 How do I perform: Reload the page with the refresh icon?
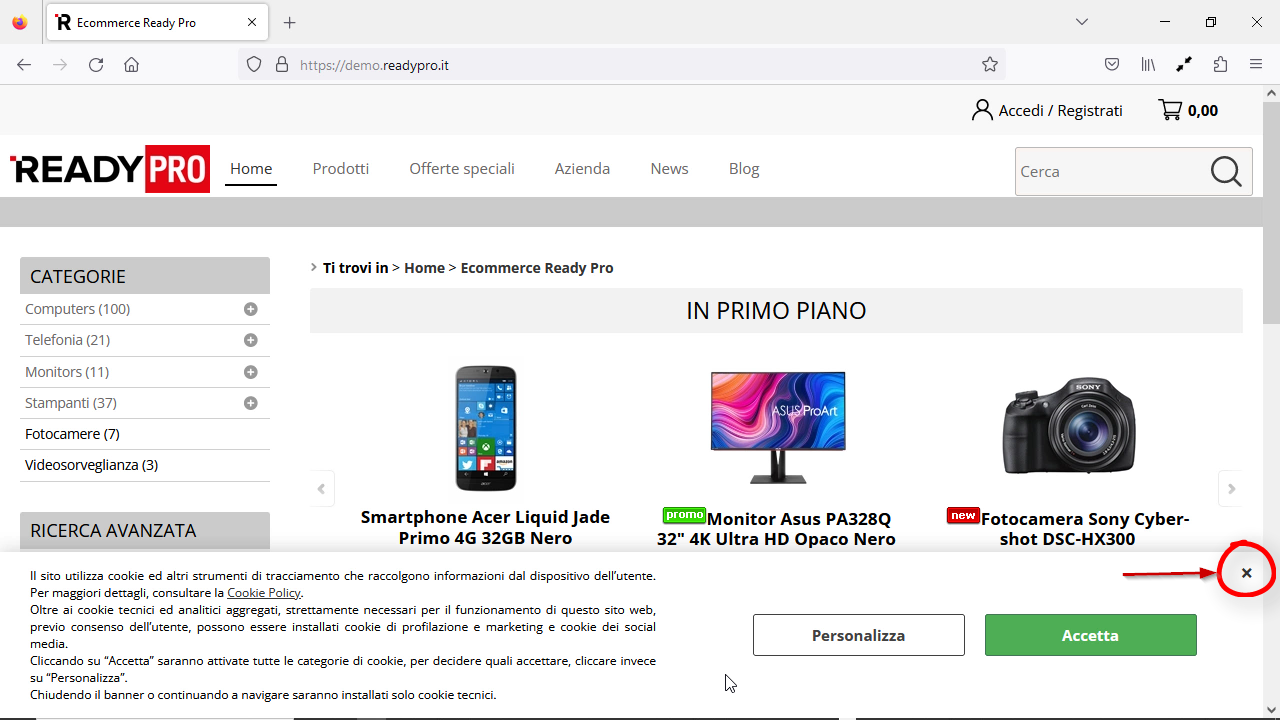pos(96,65)
